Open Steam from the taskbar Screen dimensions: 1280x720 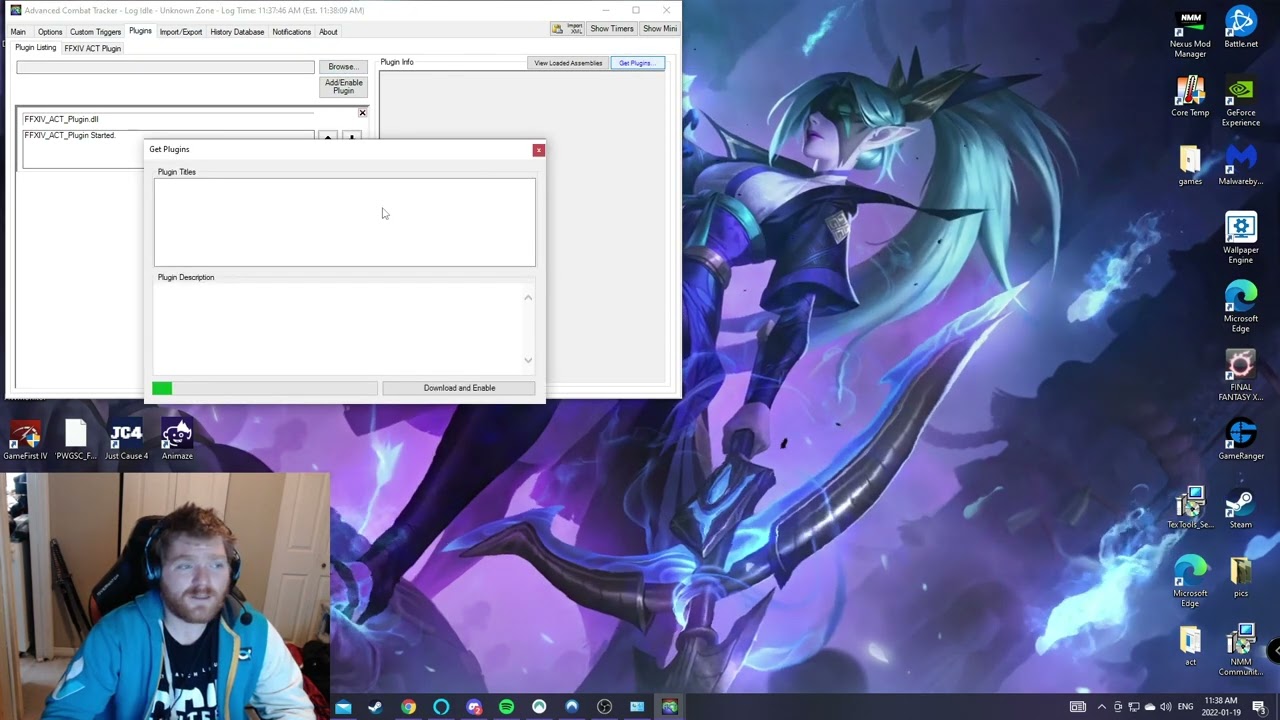(375, 707)
